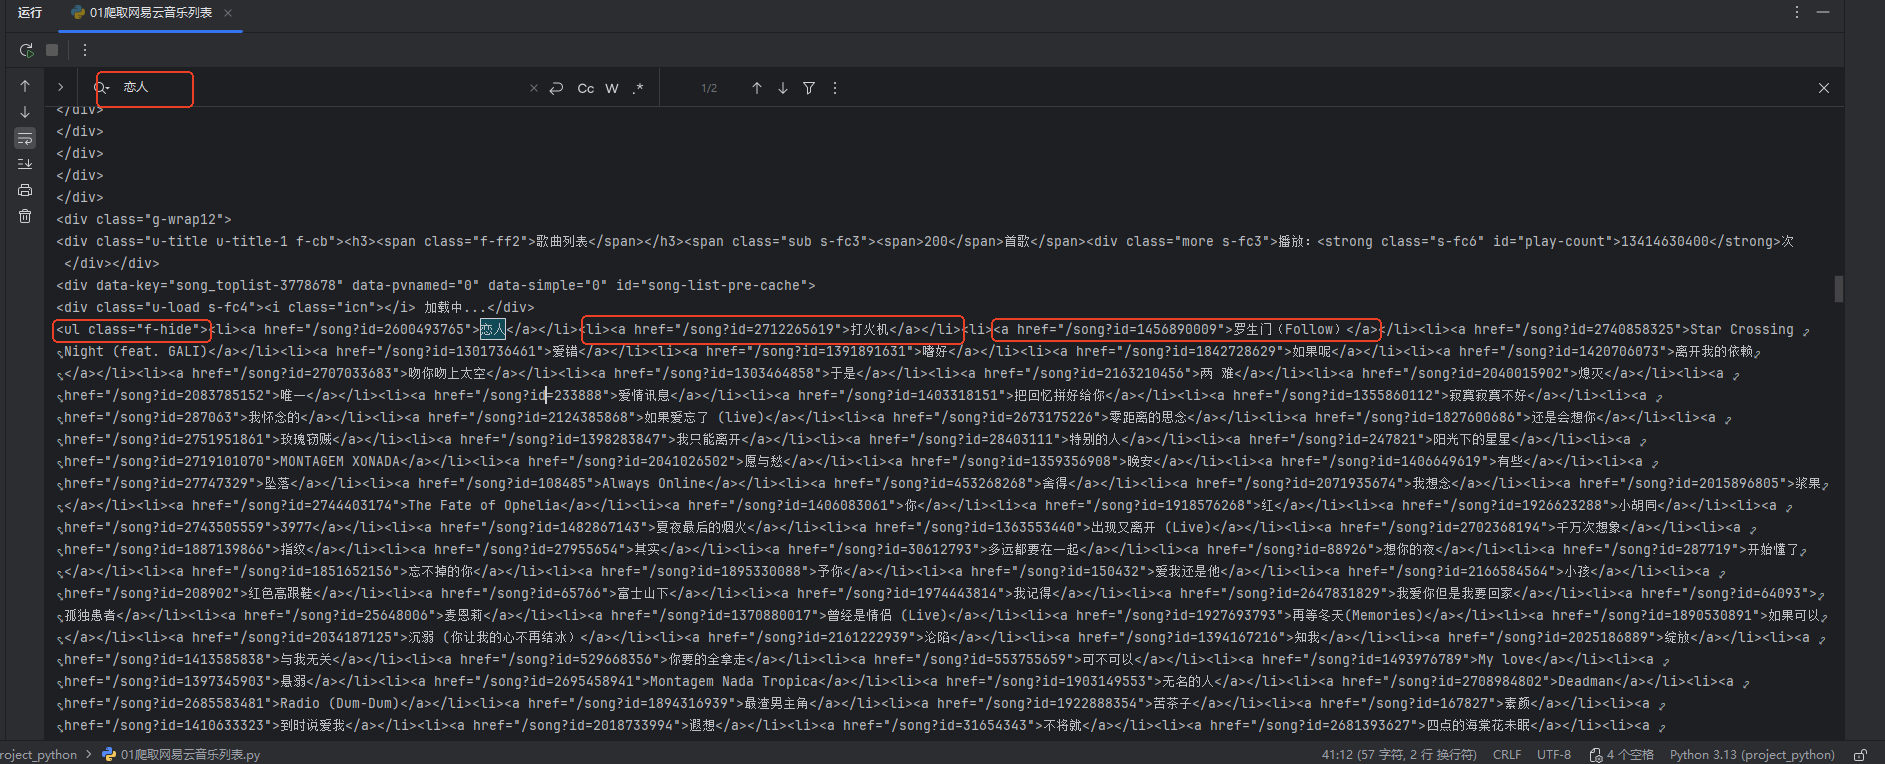The height and width of the screenshot is (764, 1885).
Task: Clear all console output with trash icon
Action: pos(25,216)
